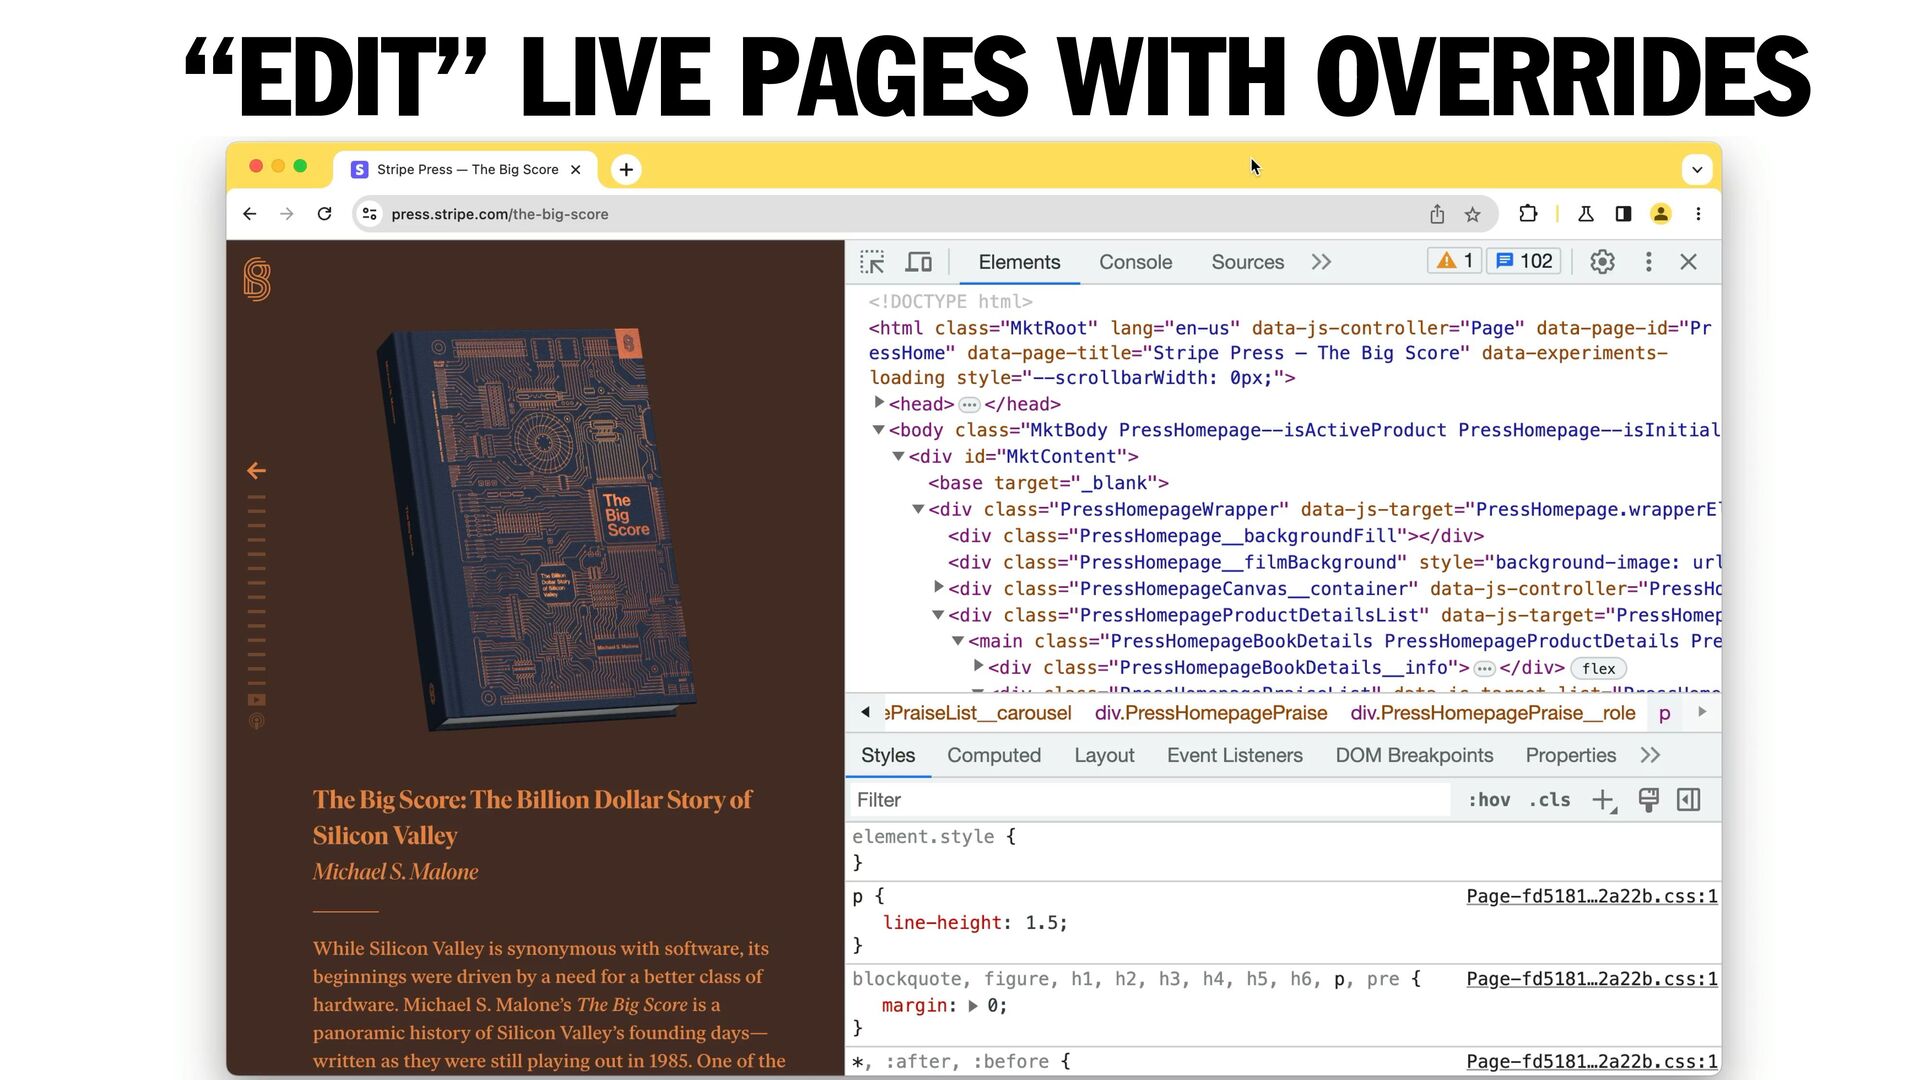
Task: Click the orange back arrow on page
Action: (256, 470)
